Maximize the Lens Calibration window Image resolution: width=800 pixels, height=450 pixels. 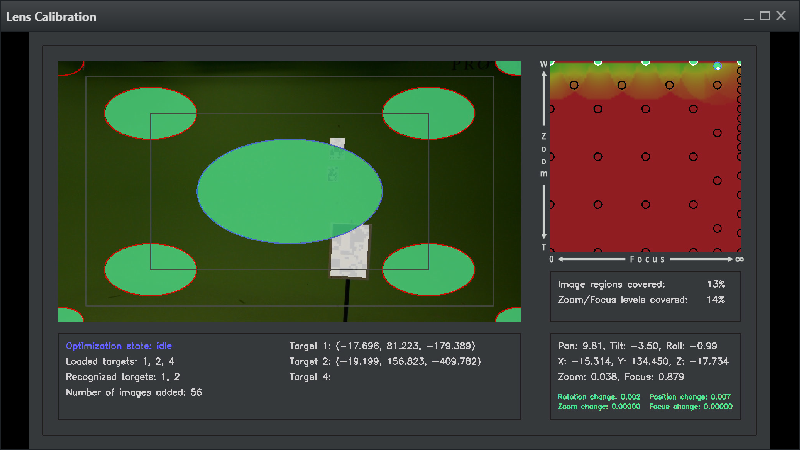pos(765,17)
